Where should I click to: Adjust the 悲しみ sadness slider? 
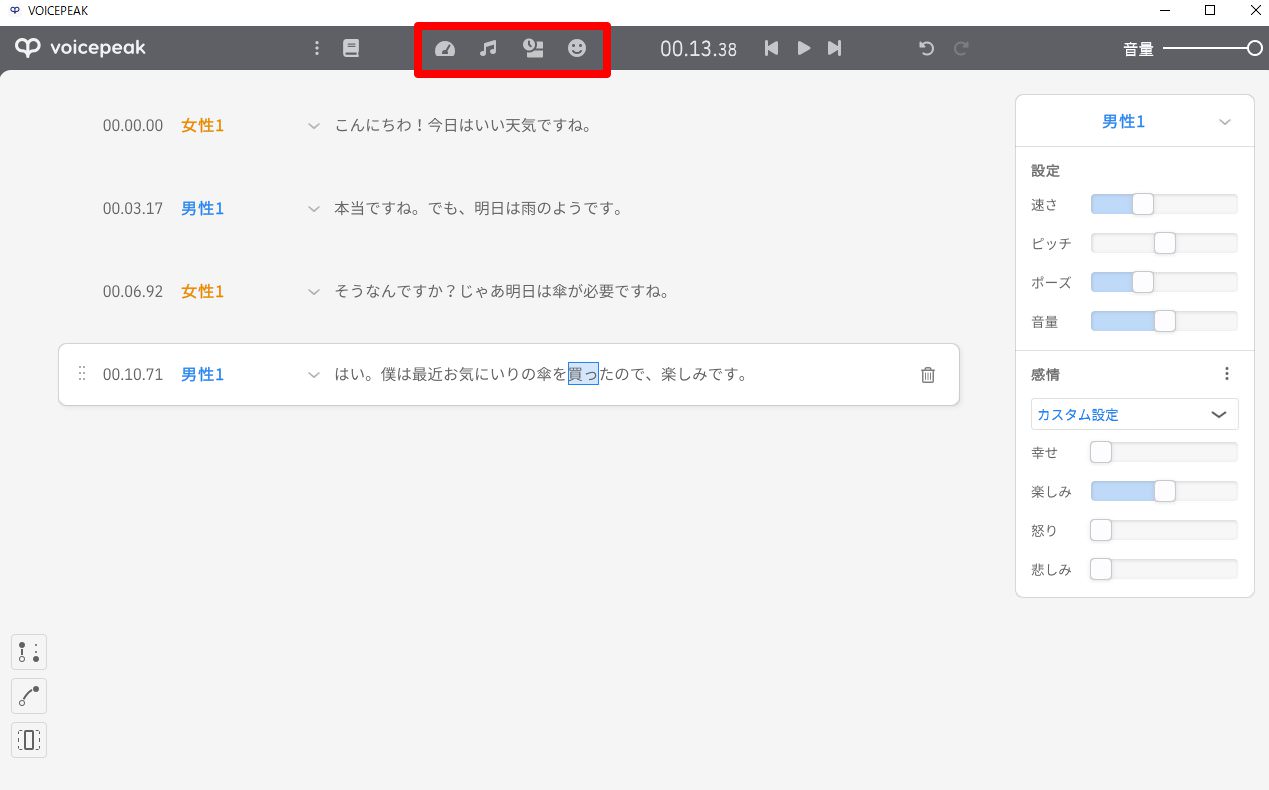[x=1164, y=569]
